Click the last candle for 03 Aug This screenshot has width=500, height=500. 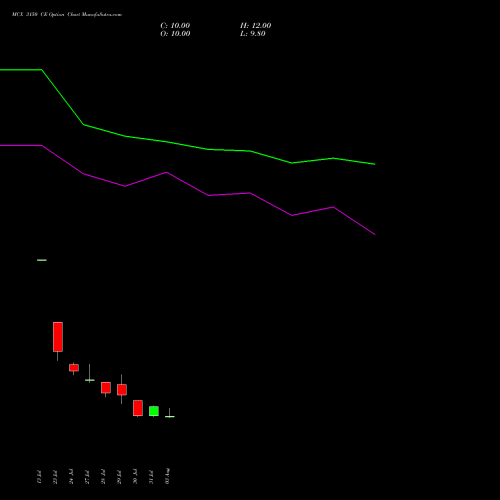click(170, 416)
